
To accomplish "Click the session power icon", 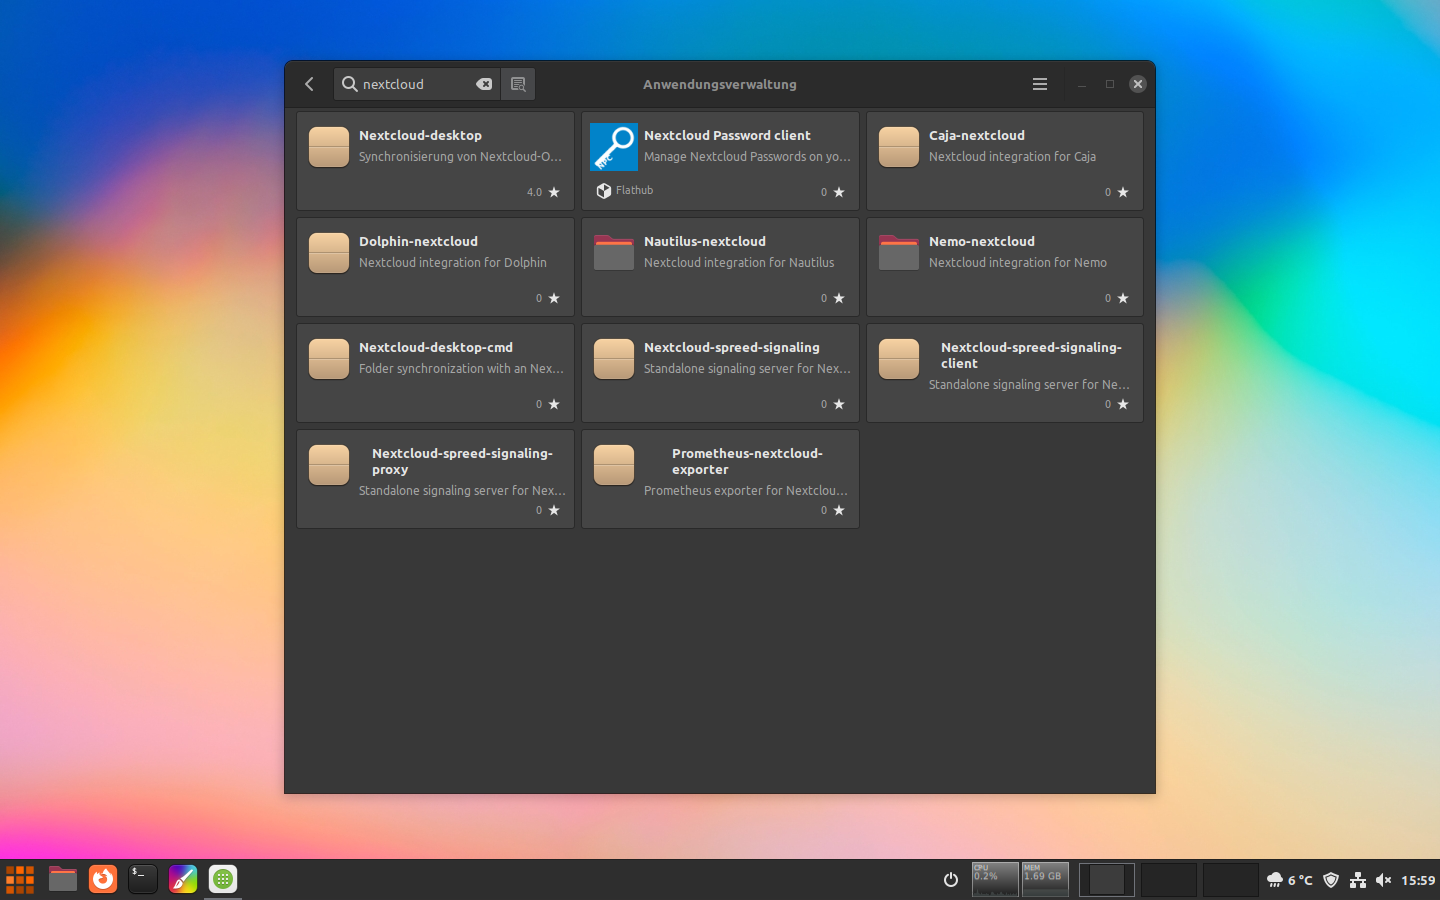I will [950, 880].
